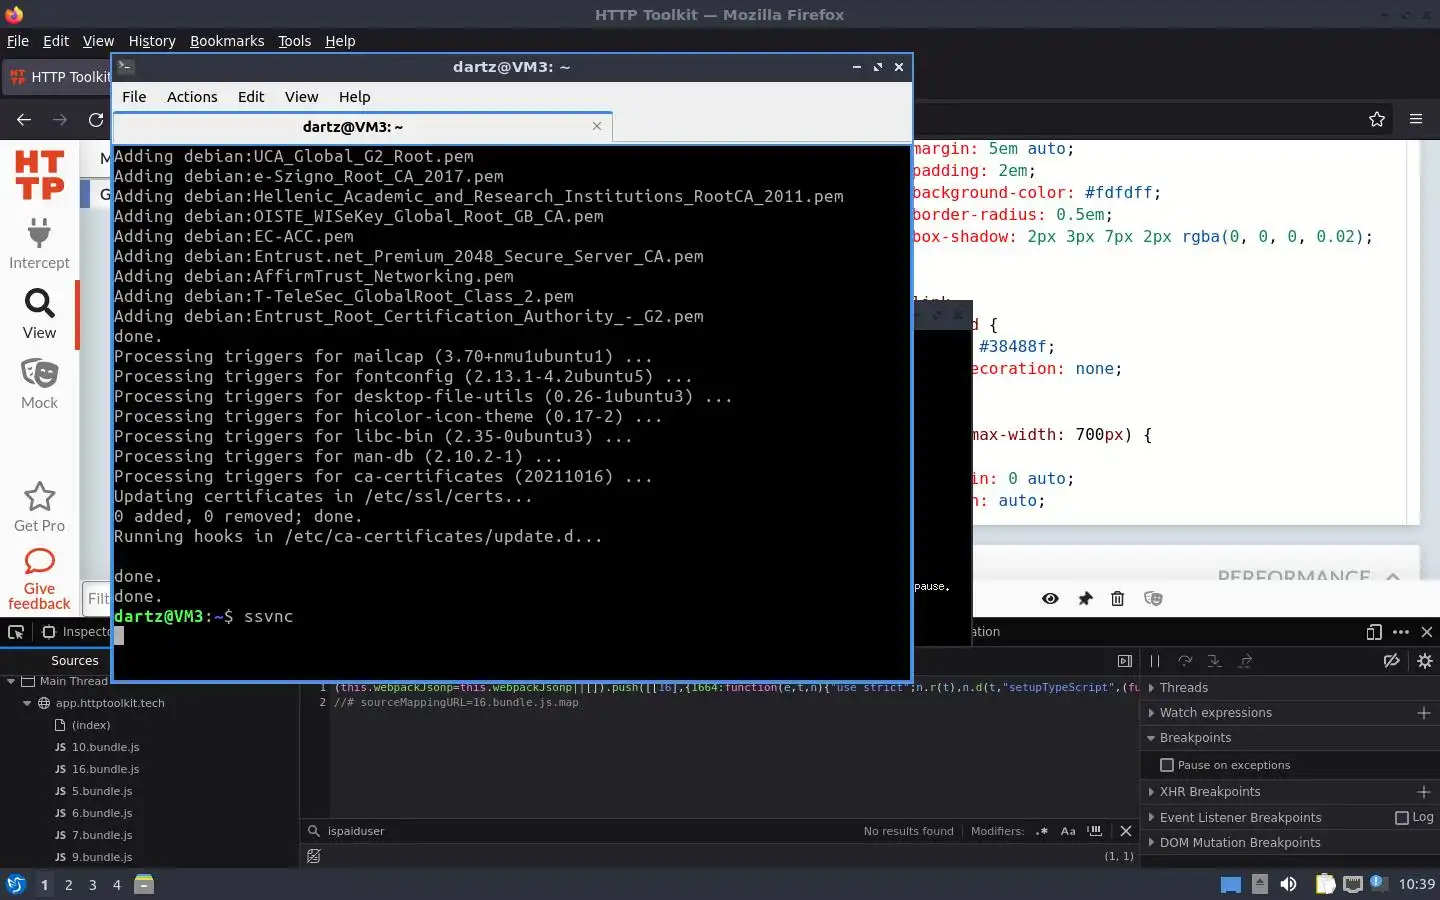Screen dimensions: 1440x900
Task: Add an XHR breakpoint with plus icon
Action: [1424, 792]
